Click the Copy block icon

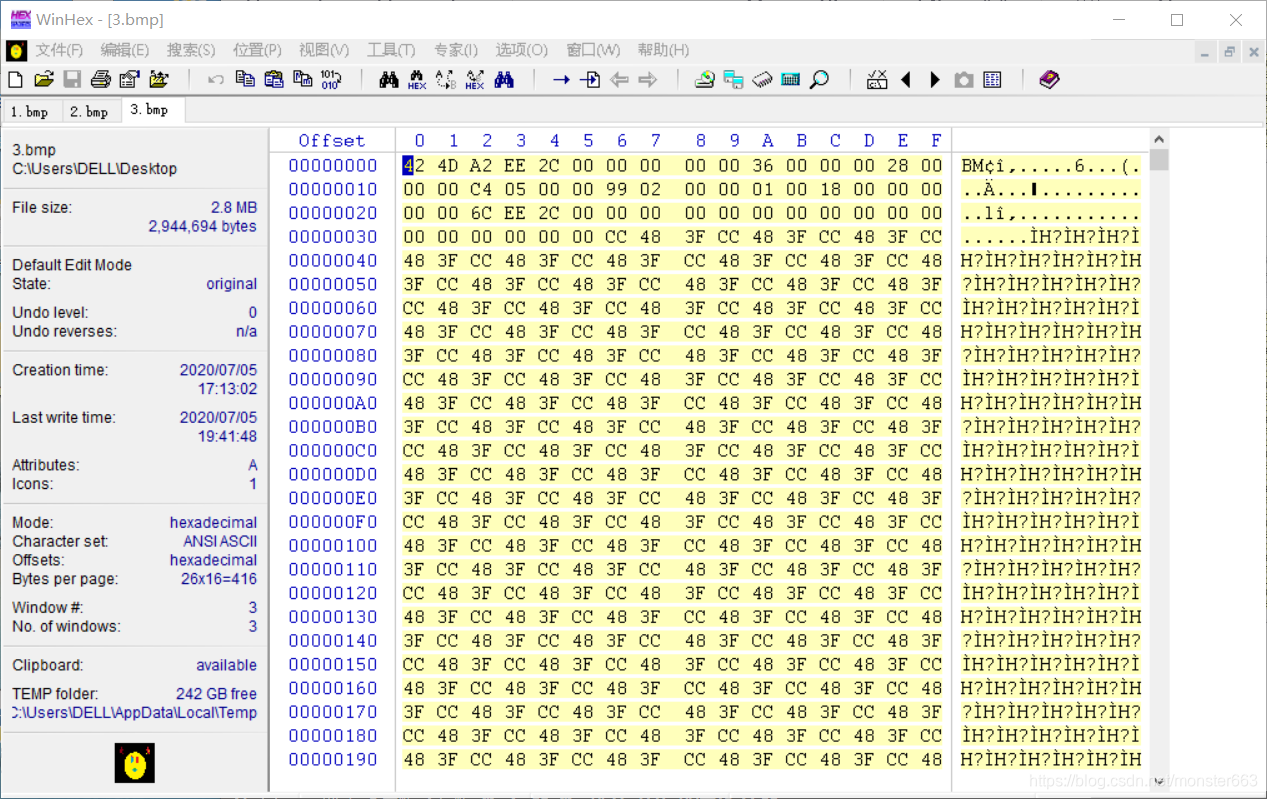tap(245, 79)
